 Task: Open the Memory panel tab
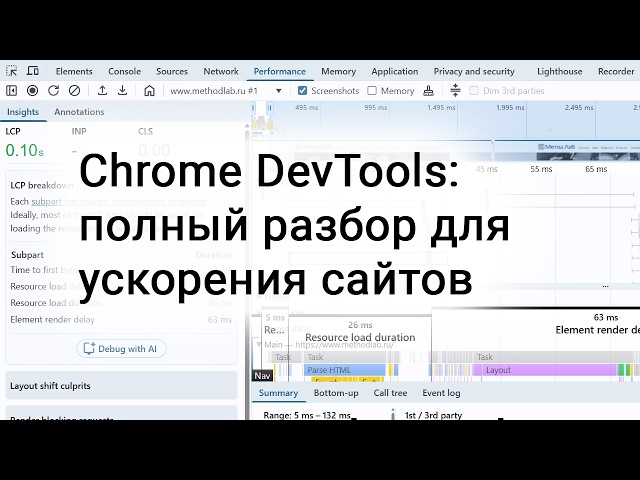(x=338, y=71)
